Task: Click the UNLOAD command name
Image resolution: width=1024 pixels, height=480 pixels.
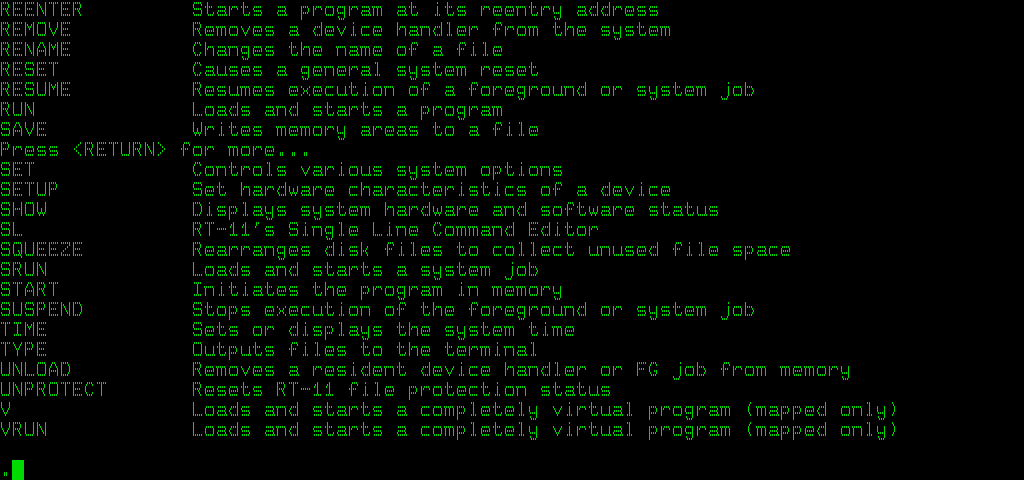Action: [x=35, y=370]
